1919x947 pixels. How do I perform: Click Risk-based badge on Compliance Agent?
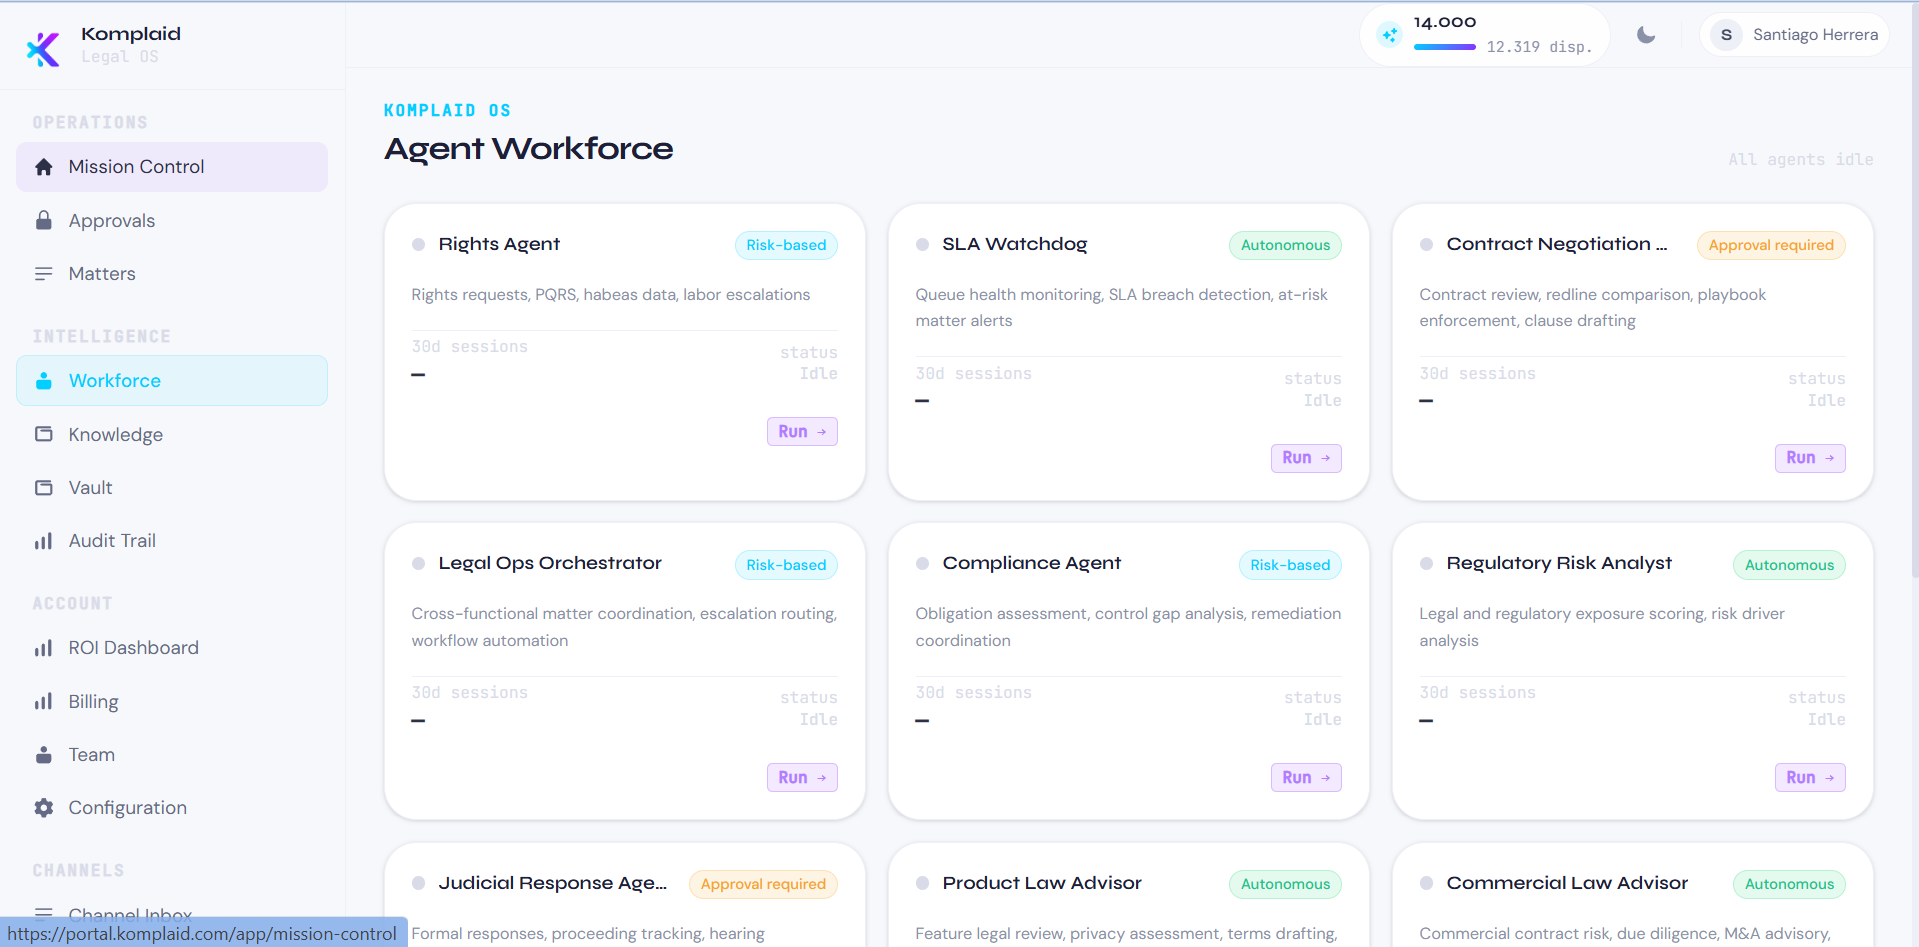pyautogui.click(x=1290, y=565)
